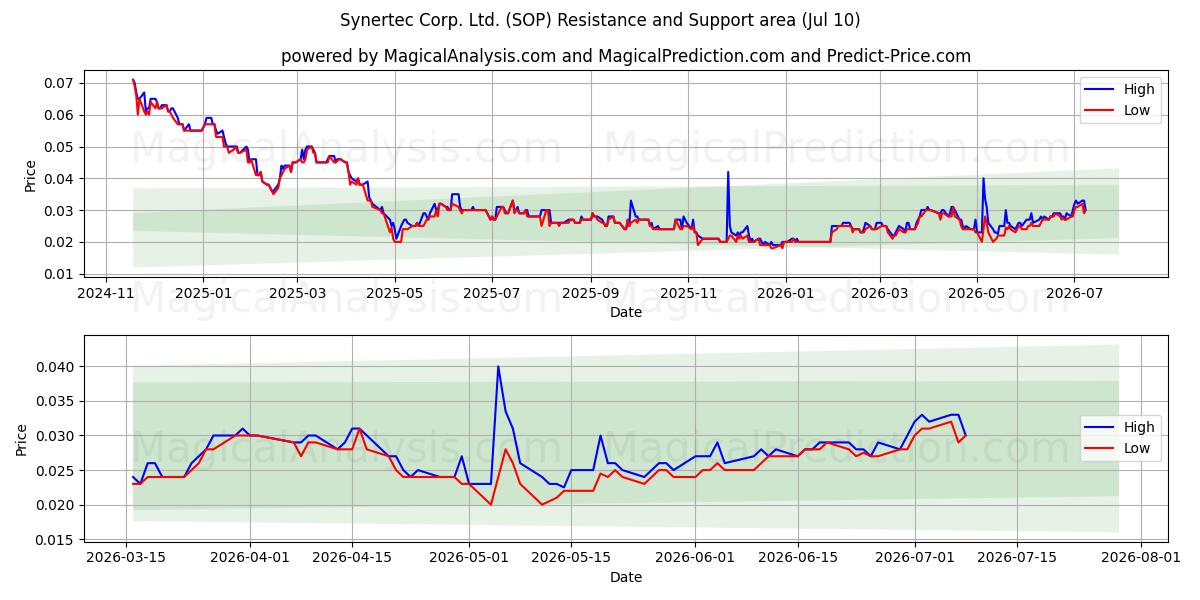
Task: Click the '2026-07' x-axis label in top chart
Action: [1074, 294]
